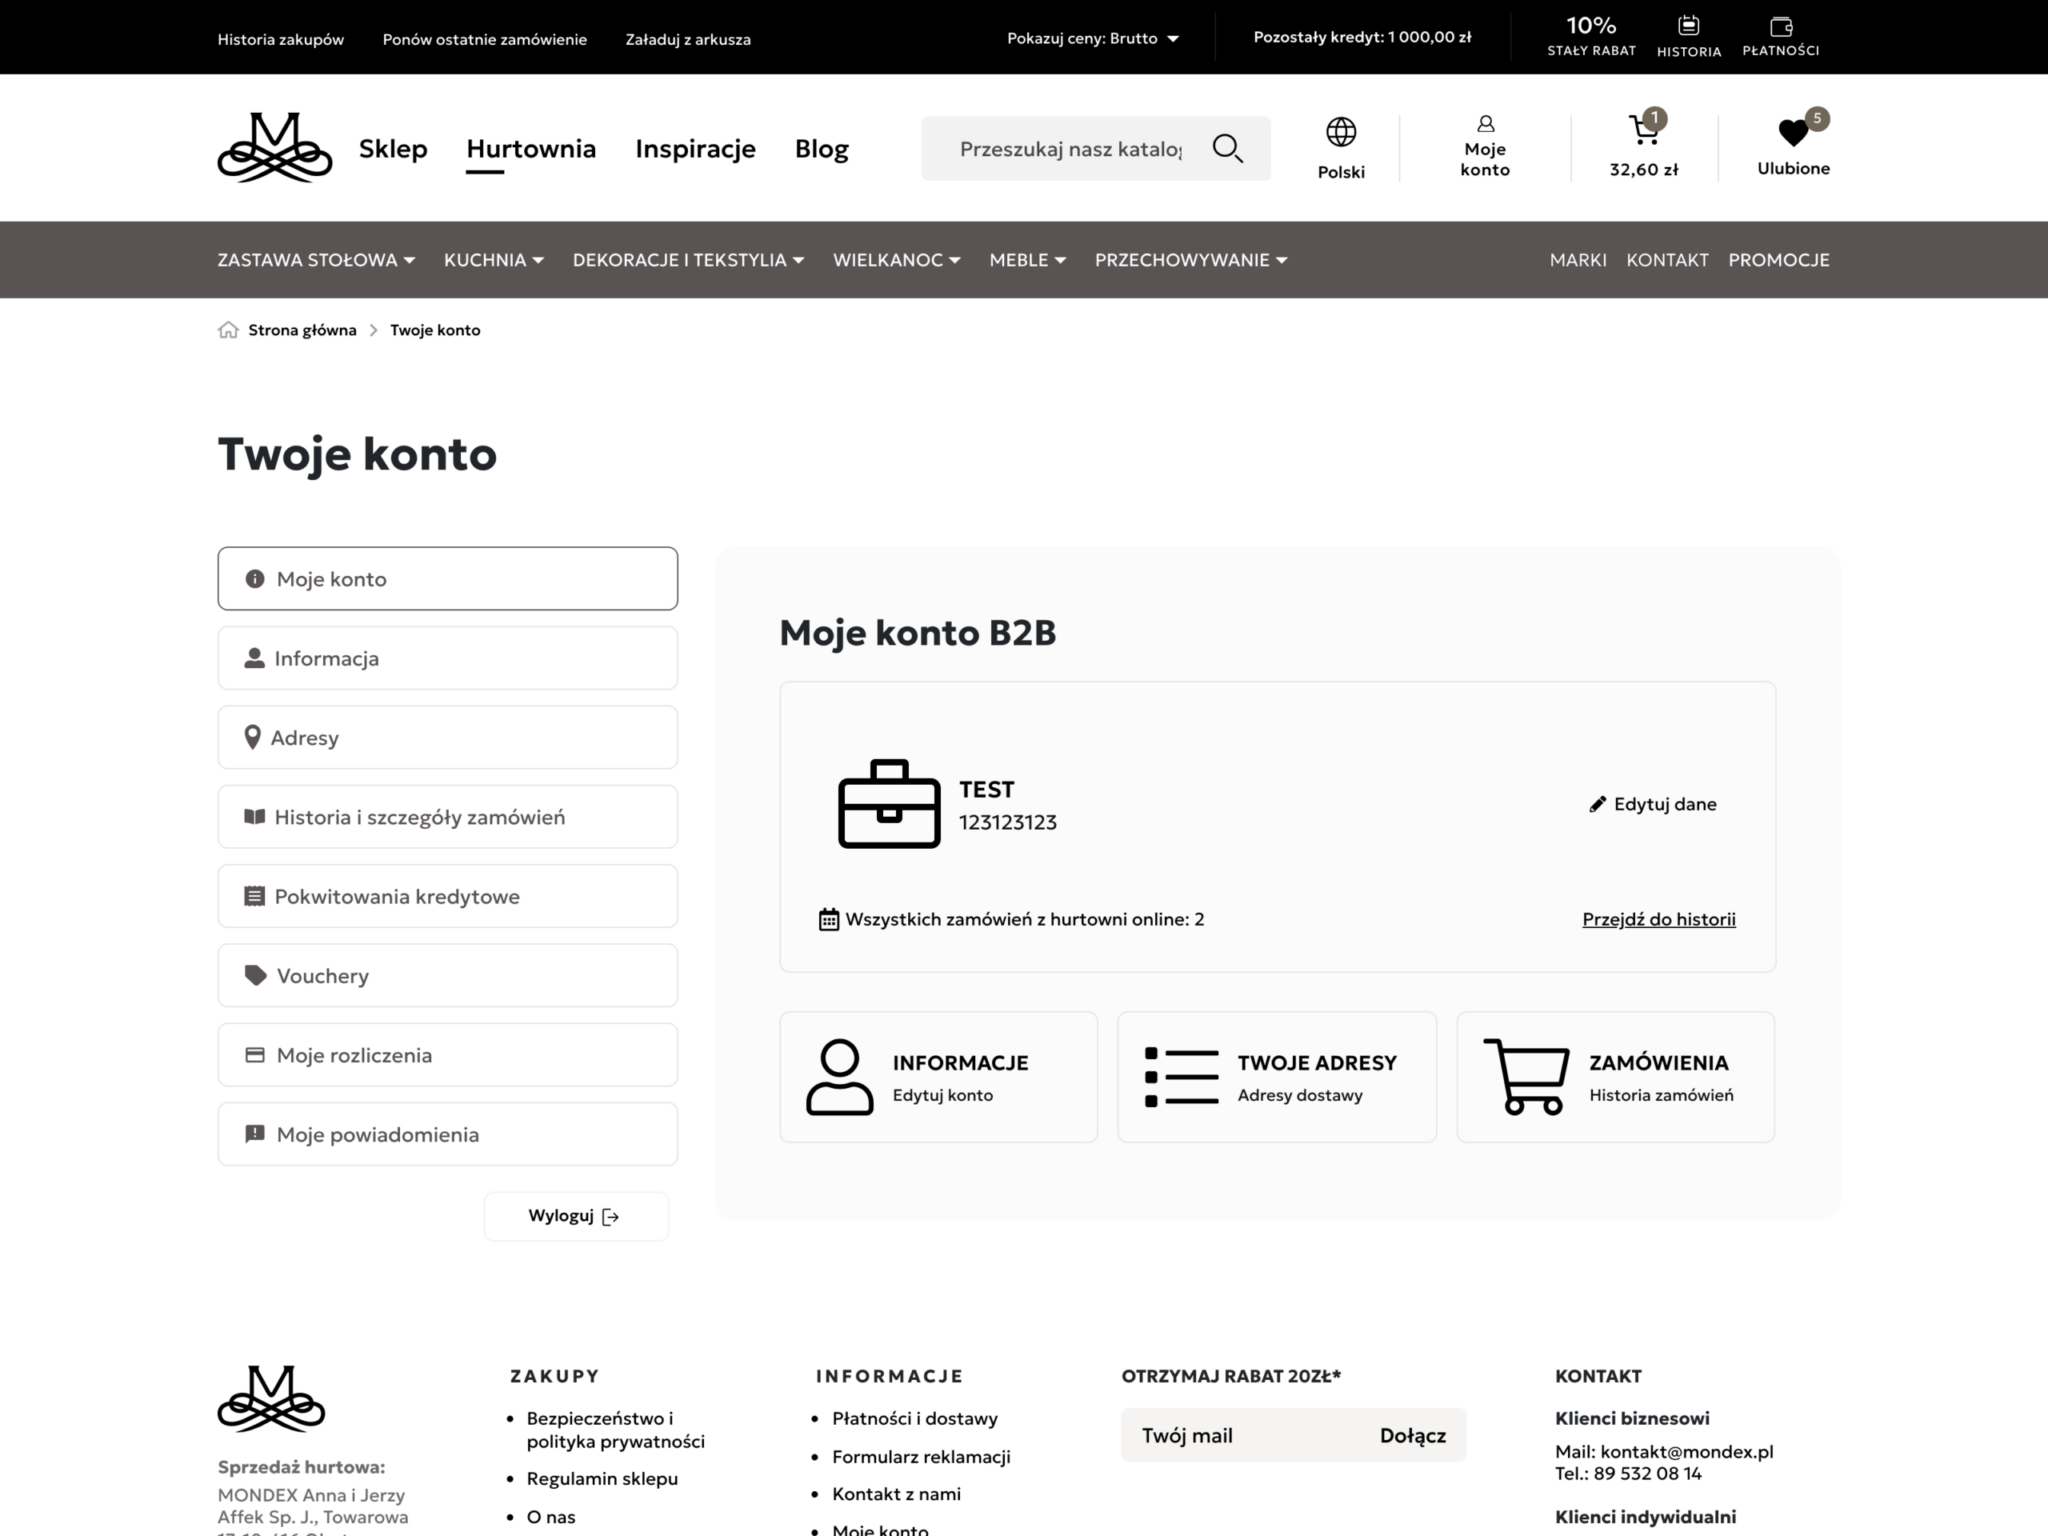Viewport: 2048px width, 1536px height.
Task: Click the calendar icon by orders count
Action: pyautogui.click(x=828, y=919)
